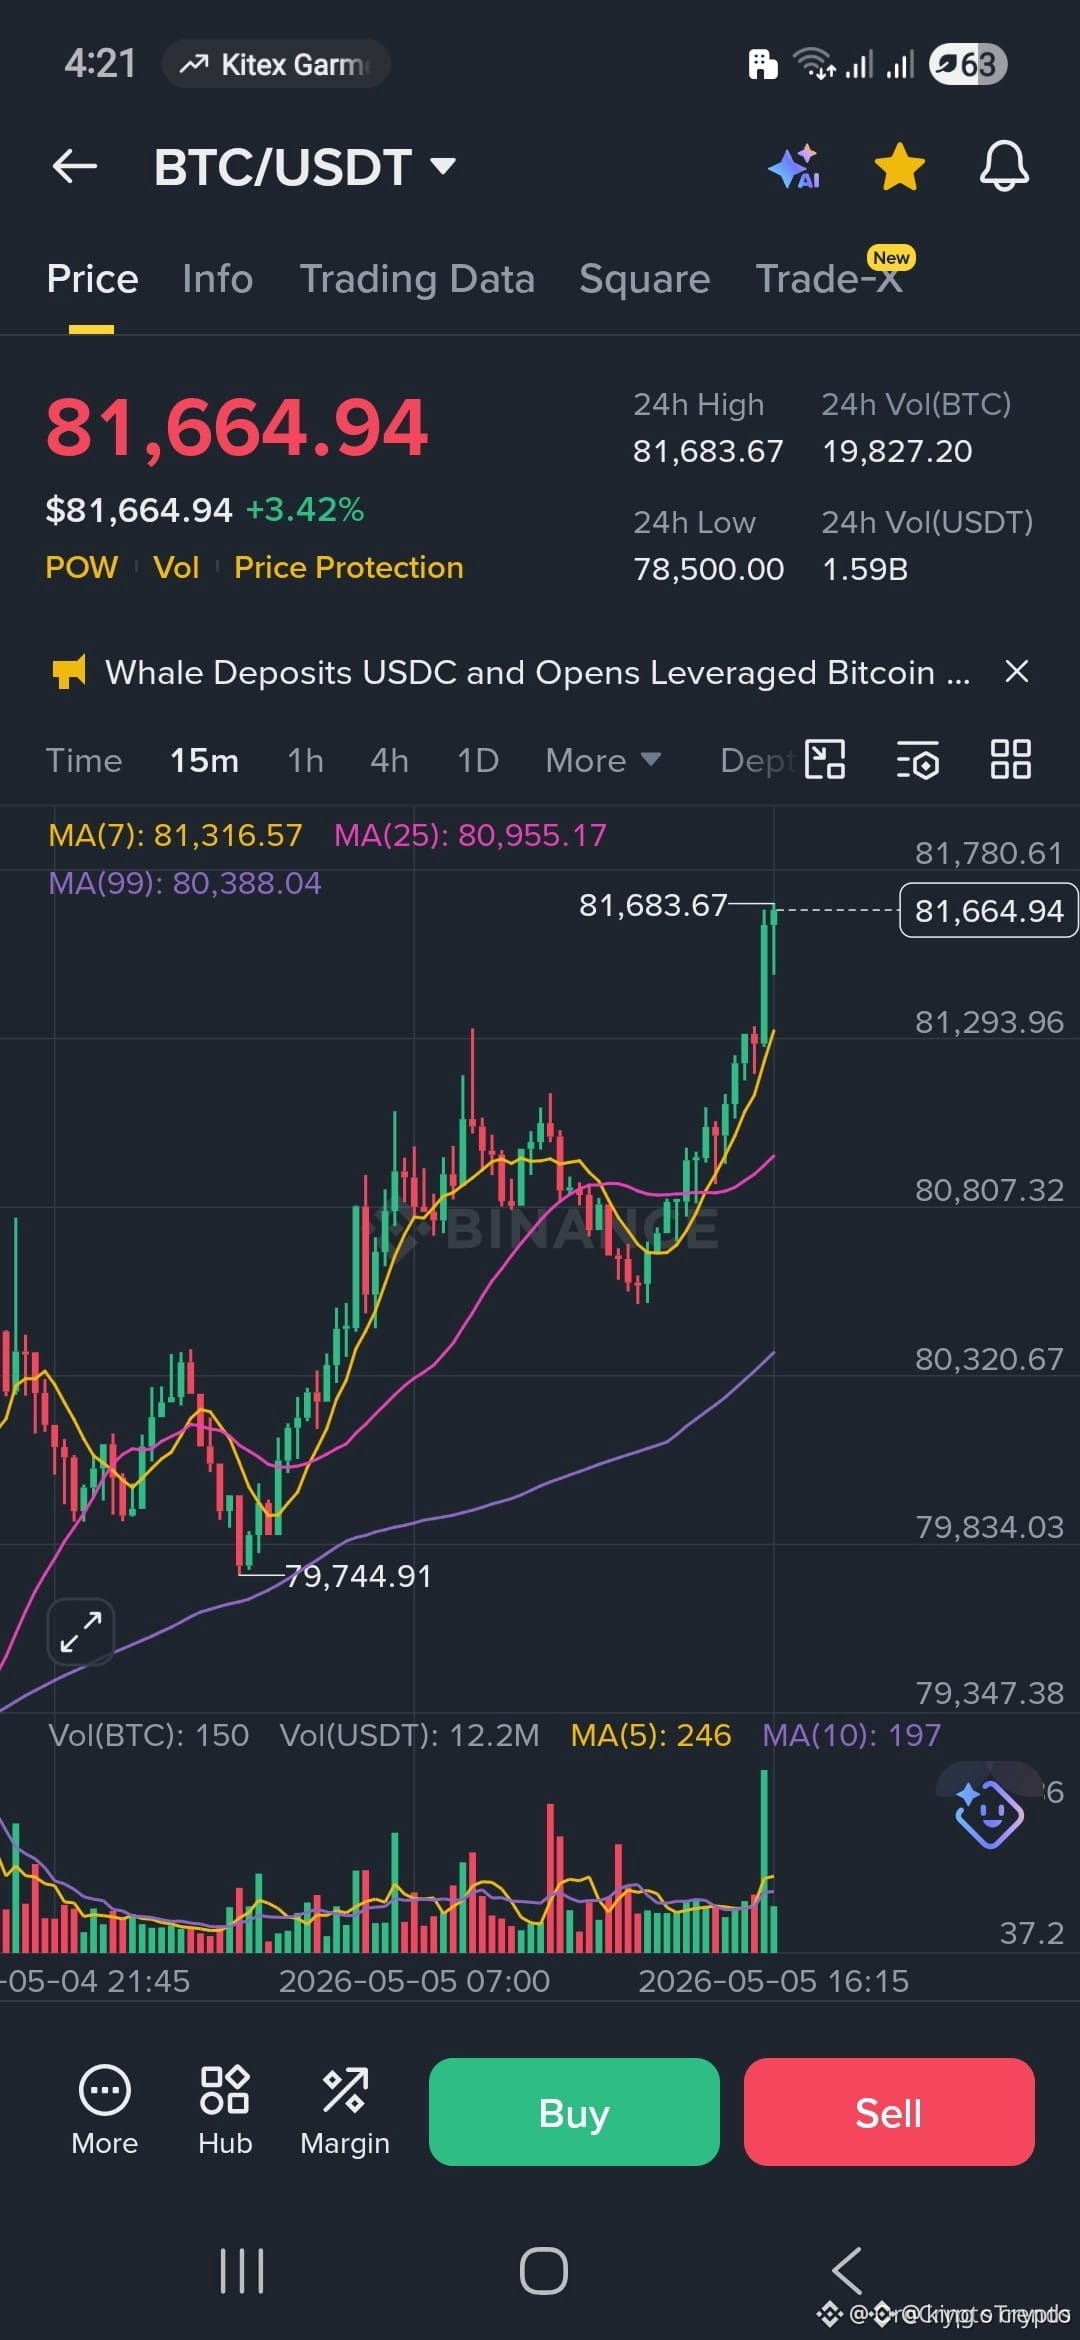Open the Whale Deposits USDC news headline
The height and width of the screenshot is (2340, 1080).
538,672
